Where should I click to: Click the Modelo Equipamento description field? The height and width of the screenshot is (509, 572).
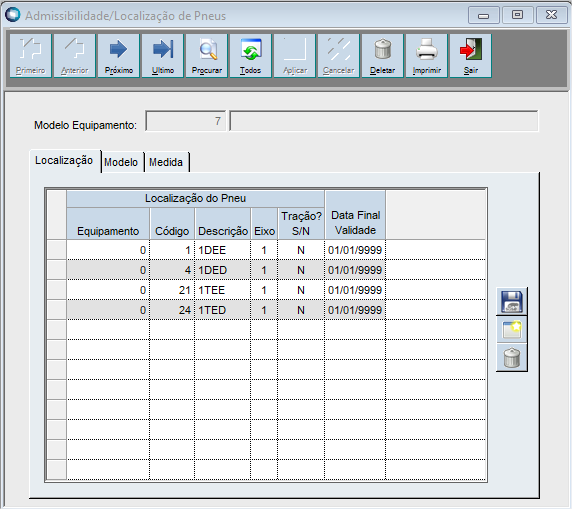[x=384, y=121]
